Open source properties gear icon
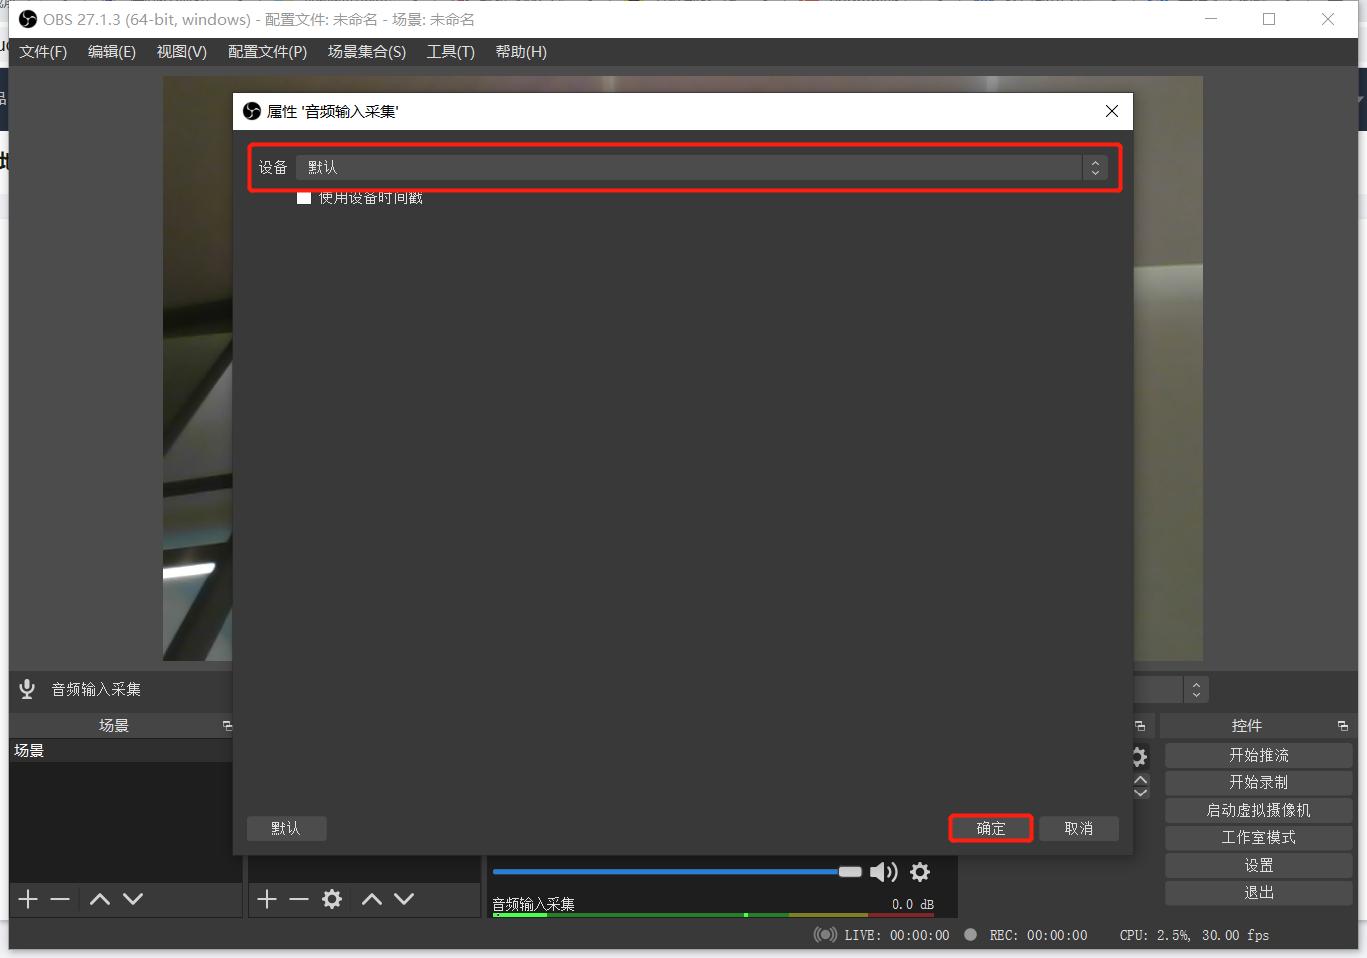1367x958 pixels. (x=332, y=899)
